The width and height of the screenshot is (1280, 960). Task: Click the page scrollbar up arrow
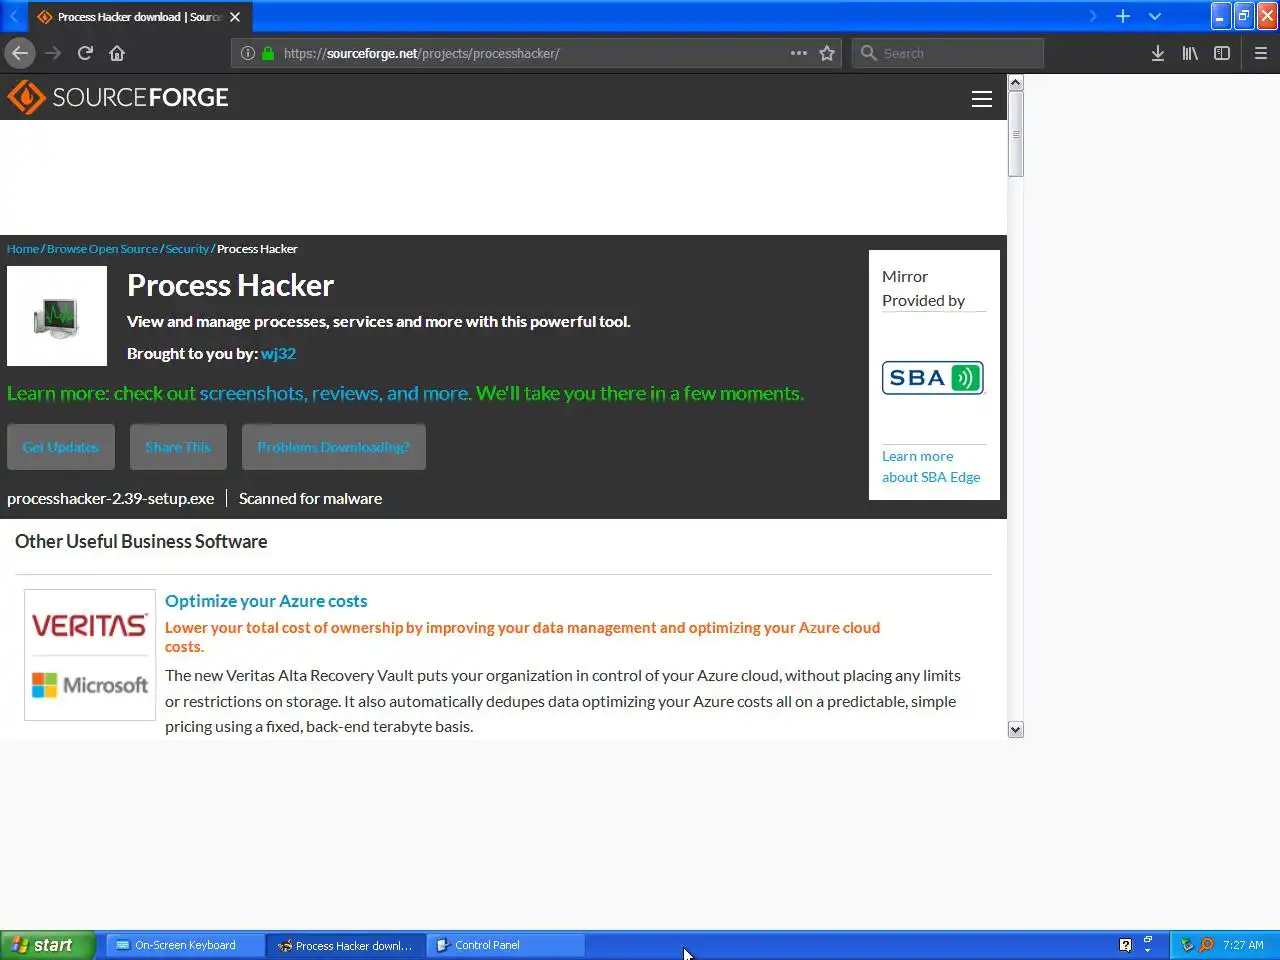tap(1016, 83)
